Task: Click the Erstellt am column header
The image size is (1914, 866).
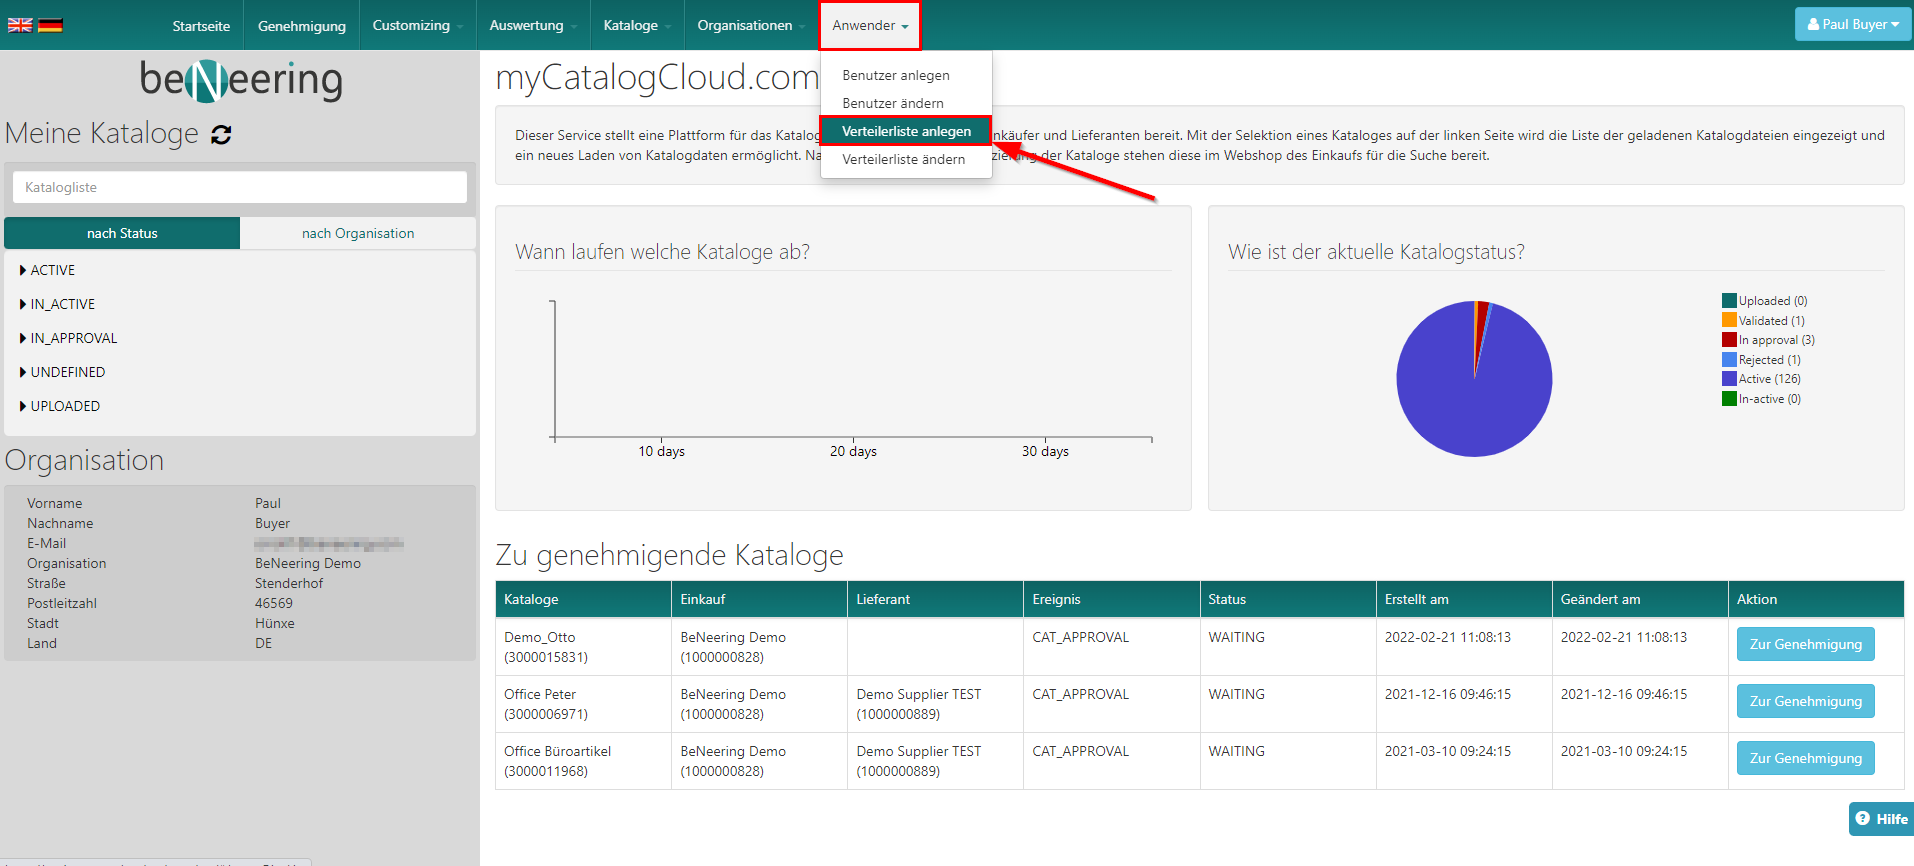Action: tap(1464, 599)
